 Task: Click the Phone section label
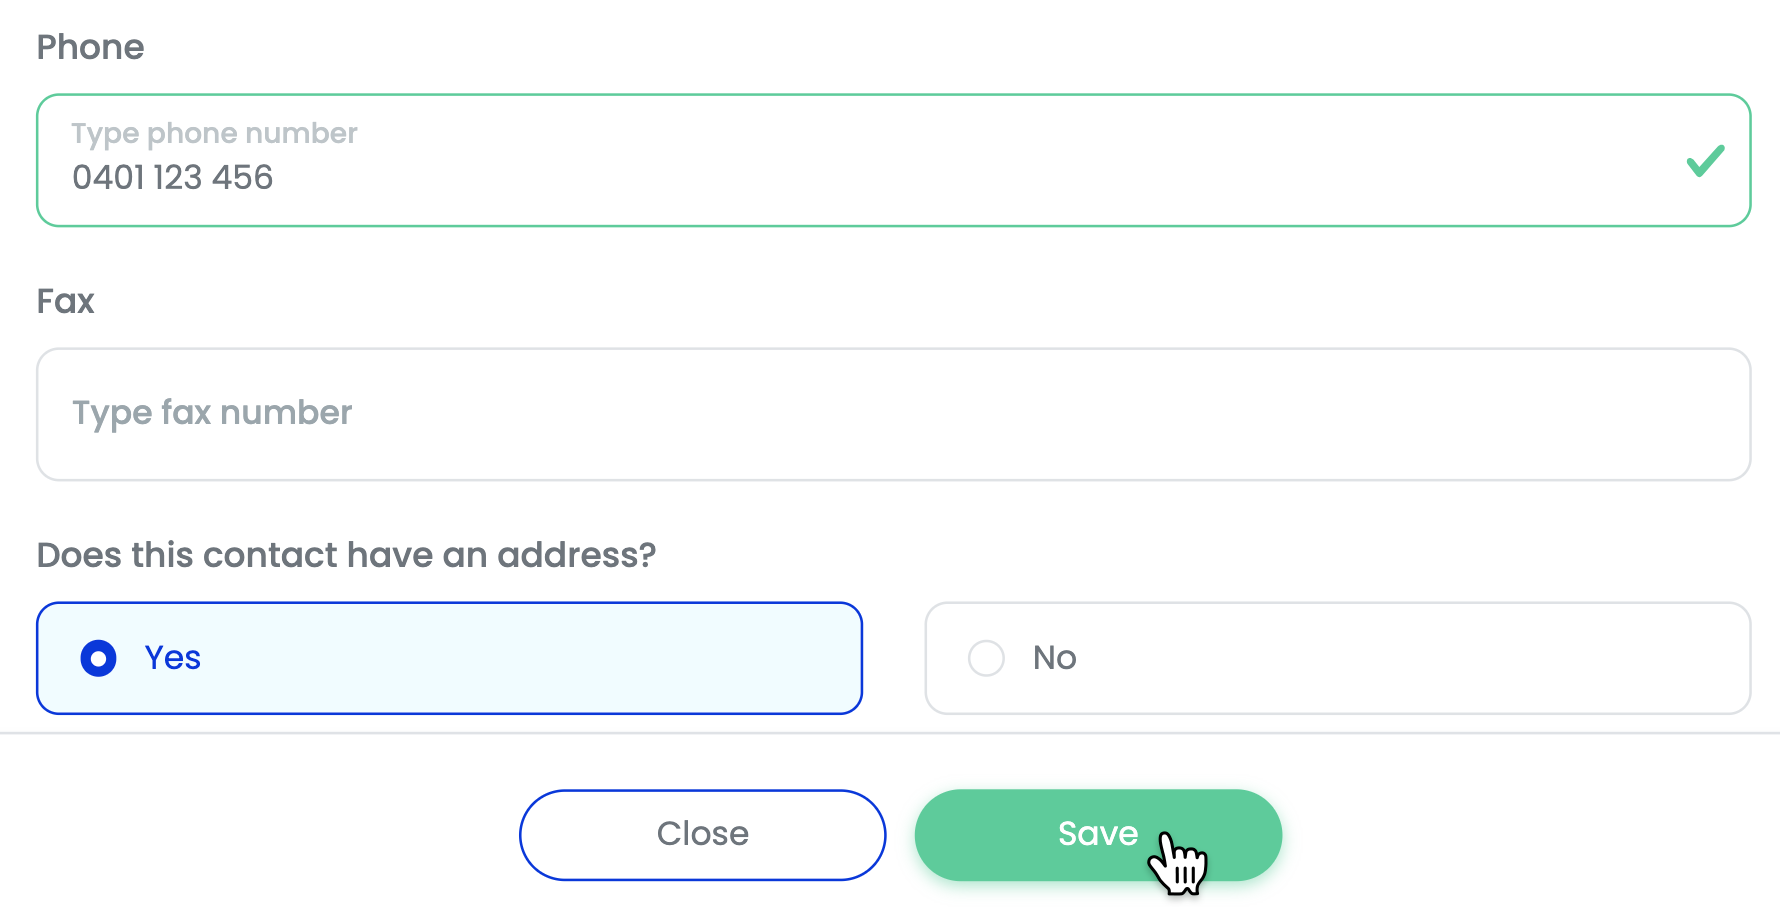(90, 46)
